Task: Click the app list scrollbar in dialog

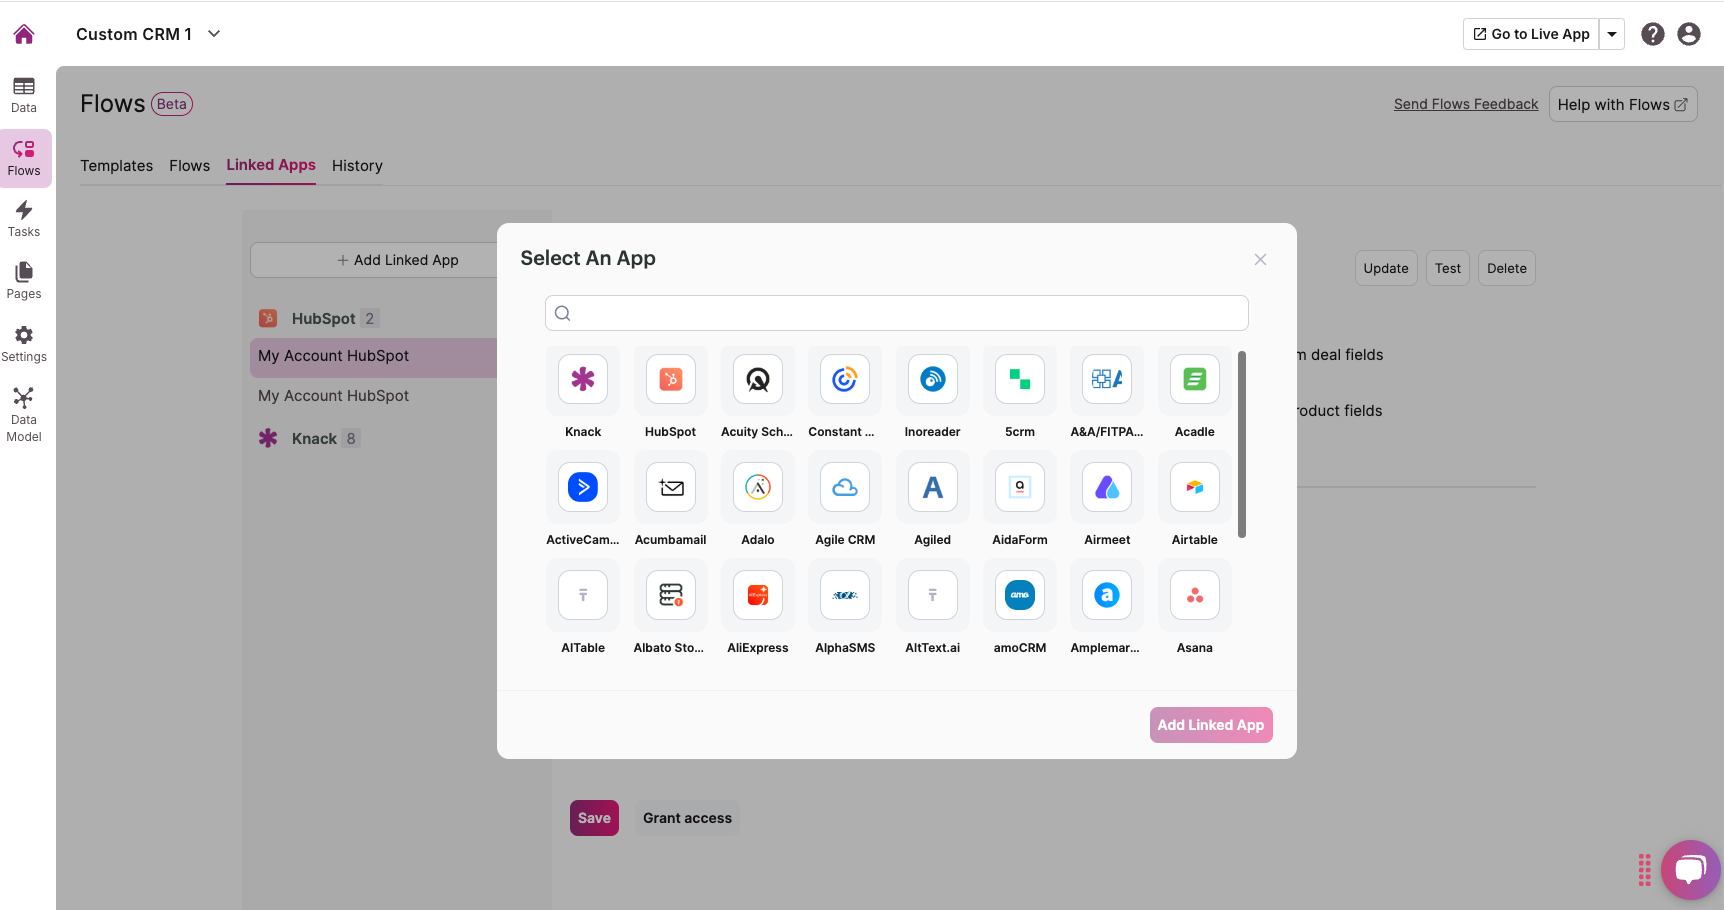Action: tap(1242, 444)
